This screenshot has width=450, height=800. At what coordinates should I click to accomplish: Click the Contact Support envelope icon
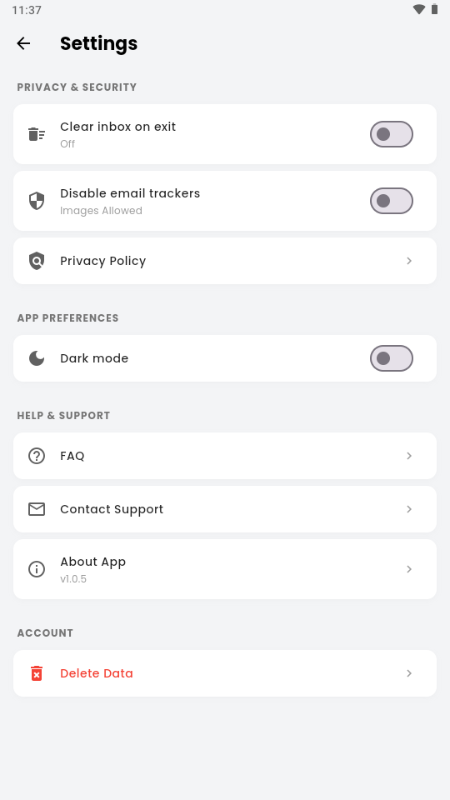[36, 509]
